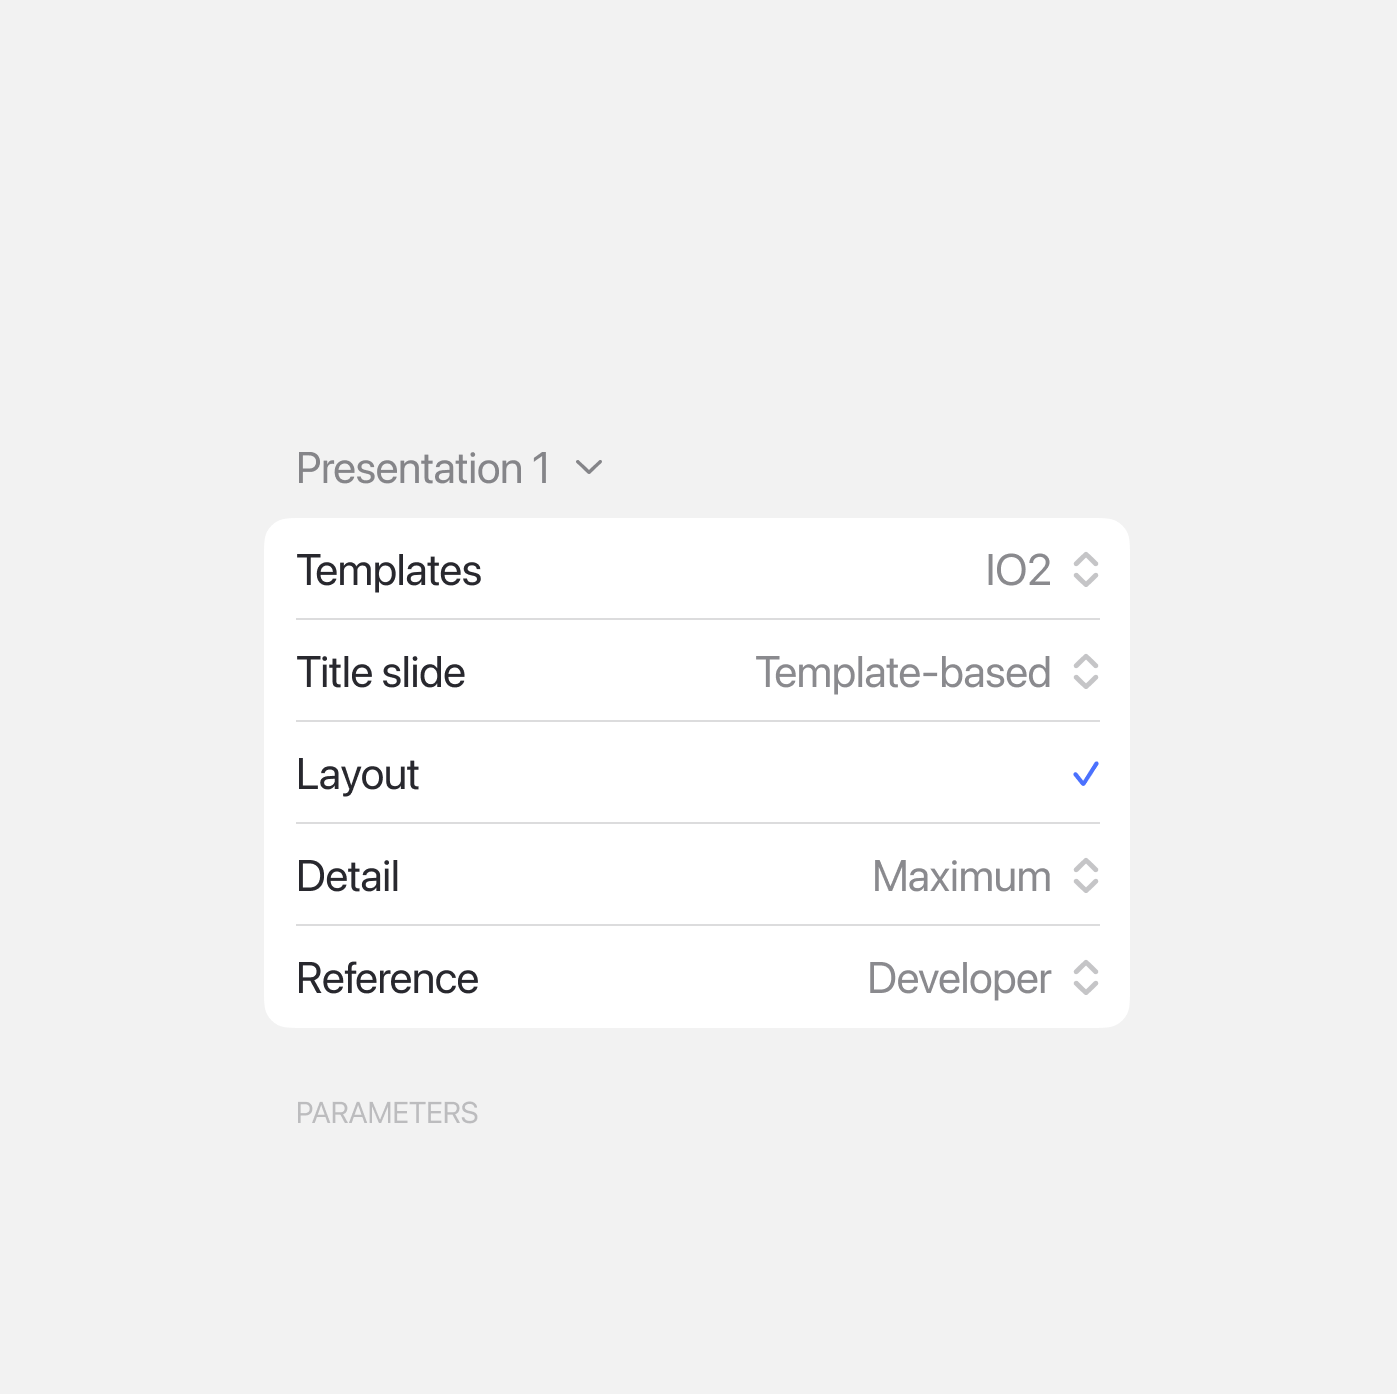This screenshot has height=1394, width=1397.
Task: Click down arrow of Templates stepper
Action: click(x=1086, y=580)
